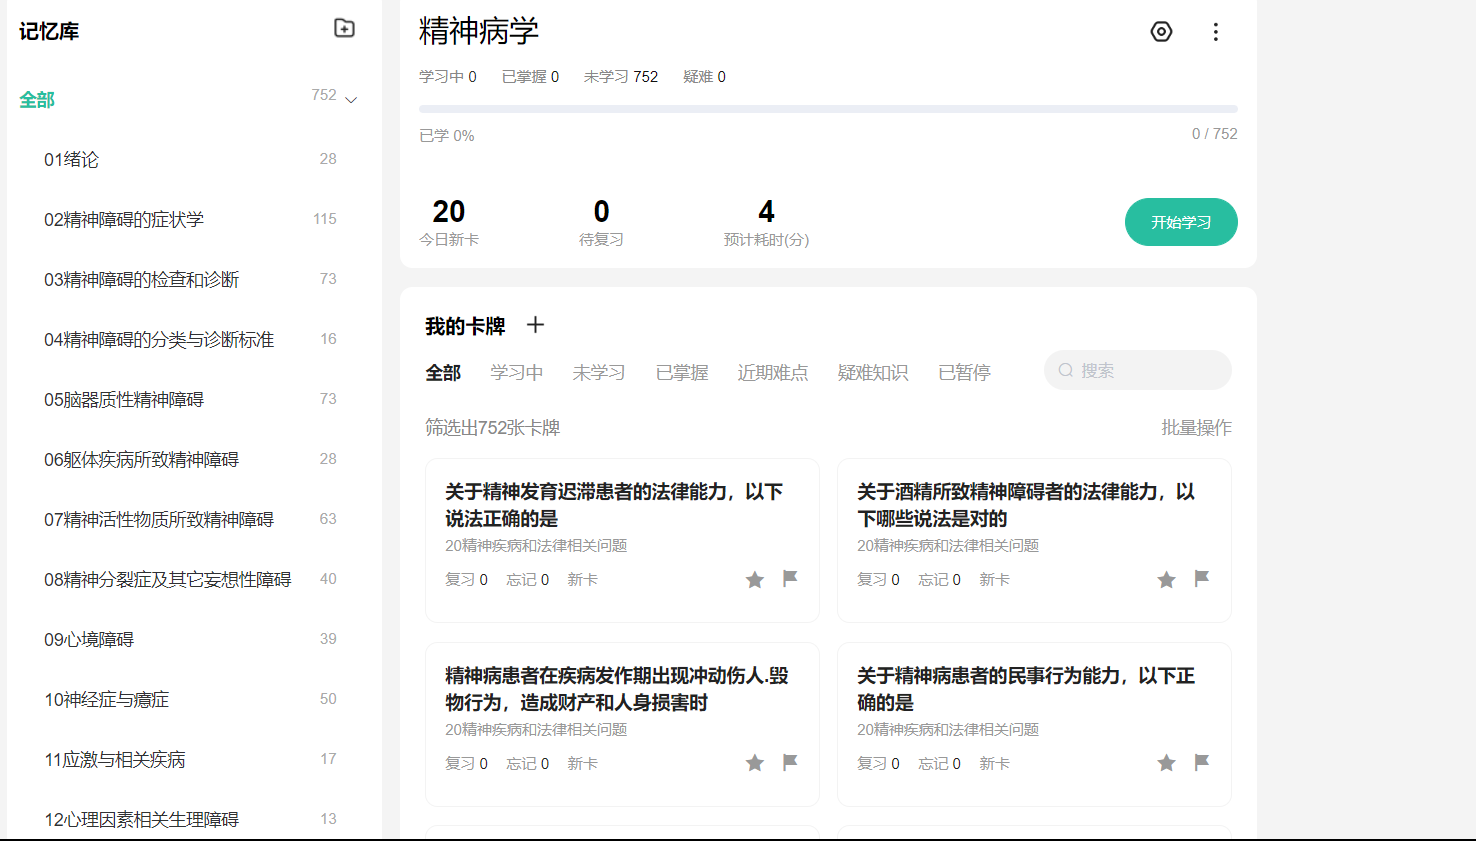
Task: Open 批量操作 batch operations
Action: point(1196,428)
